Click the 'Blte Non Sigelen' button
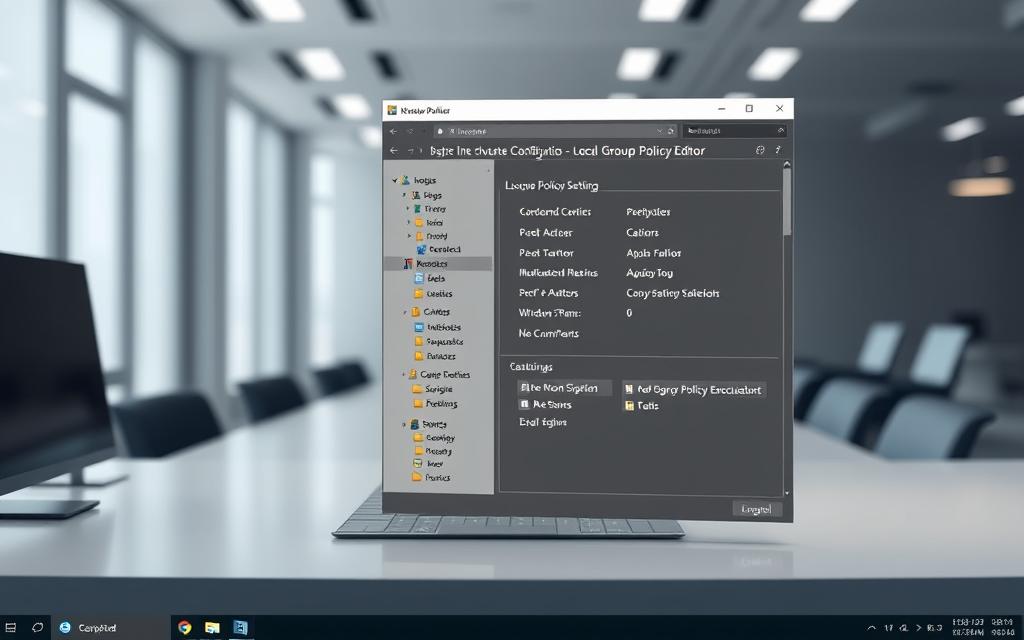 coord(564,388)
